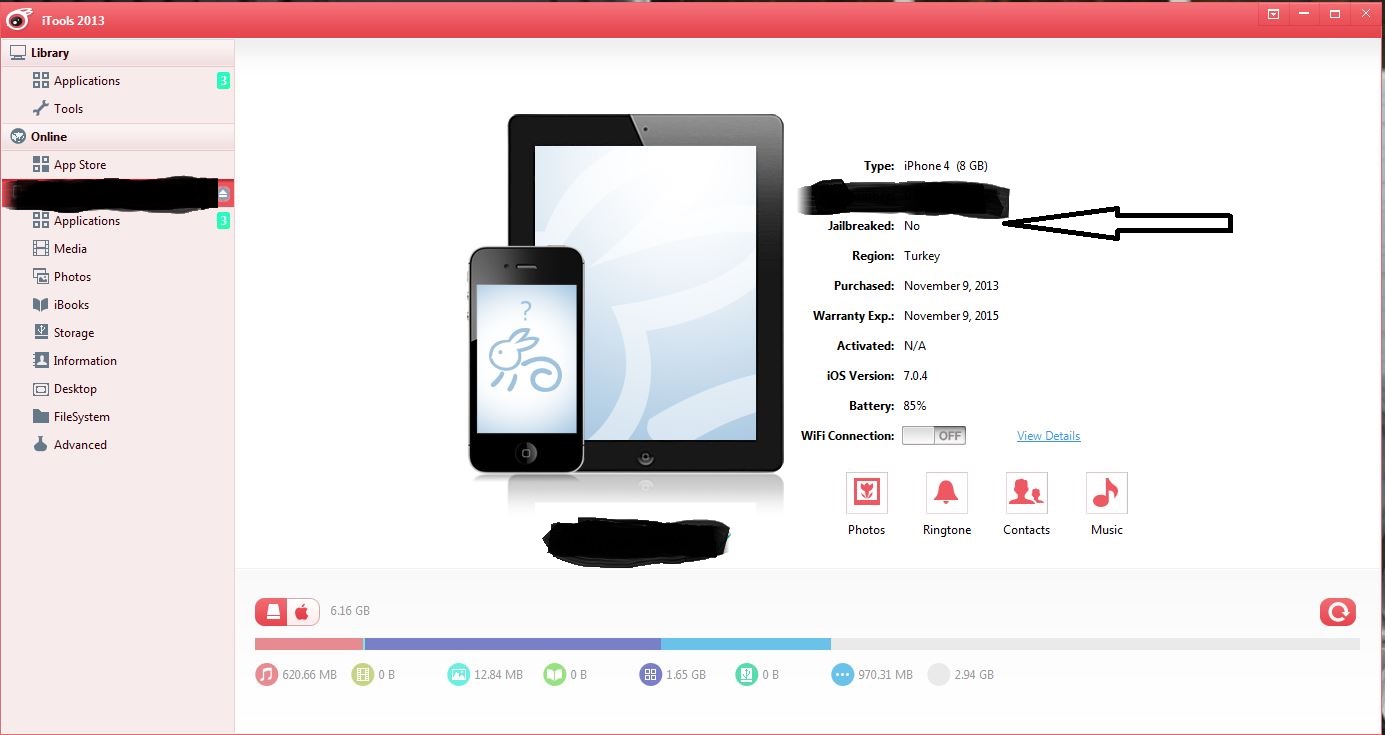Click the grey free-space segment of the storage bar

click(1095, 644)
